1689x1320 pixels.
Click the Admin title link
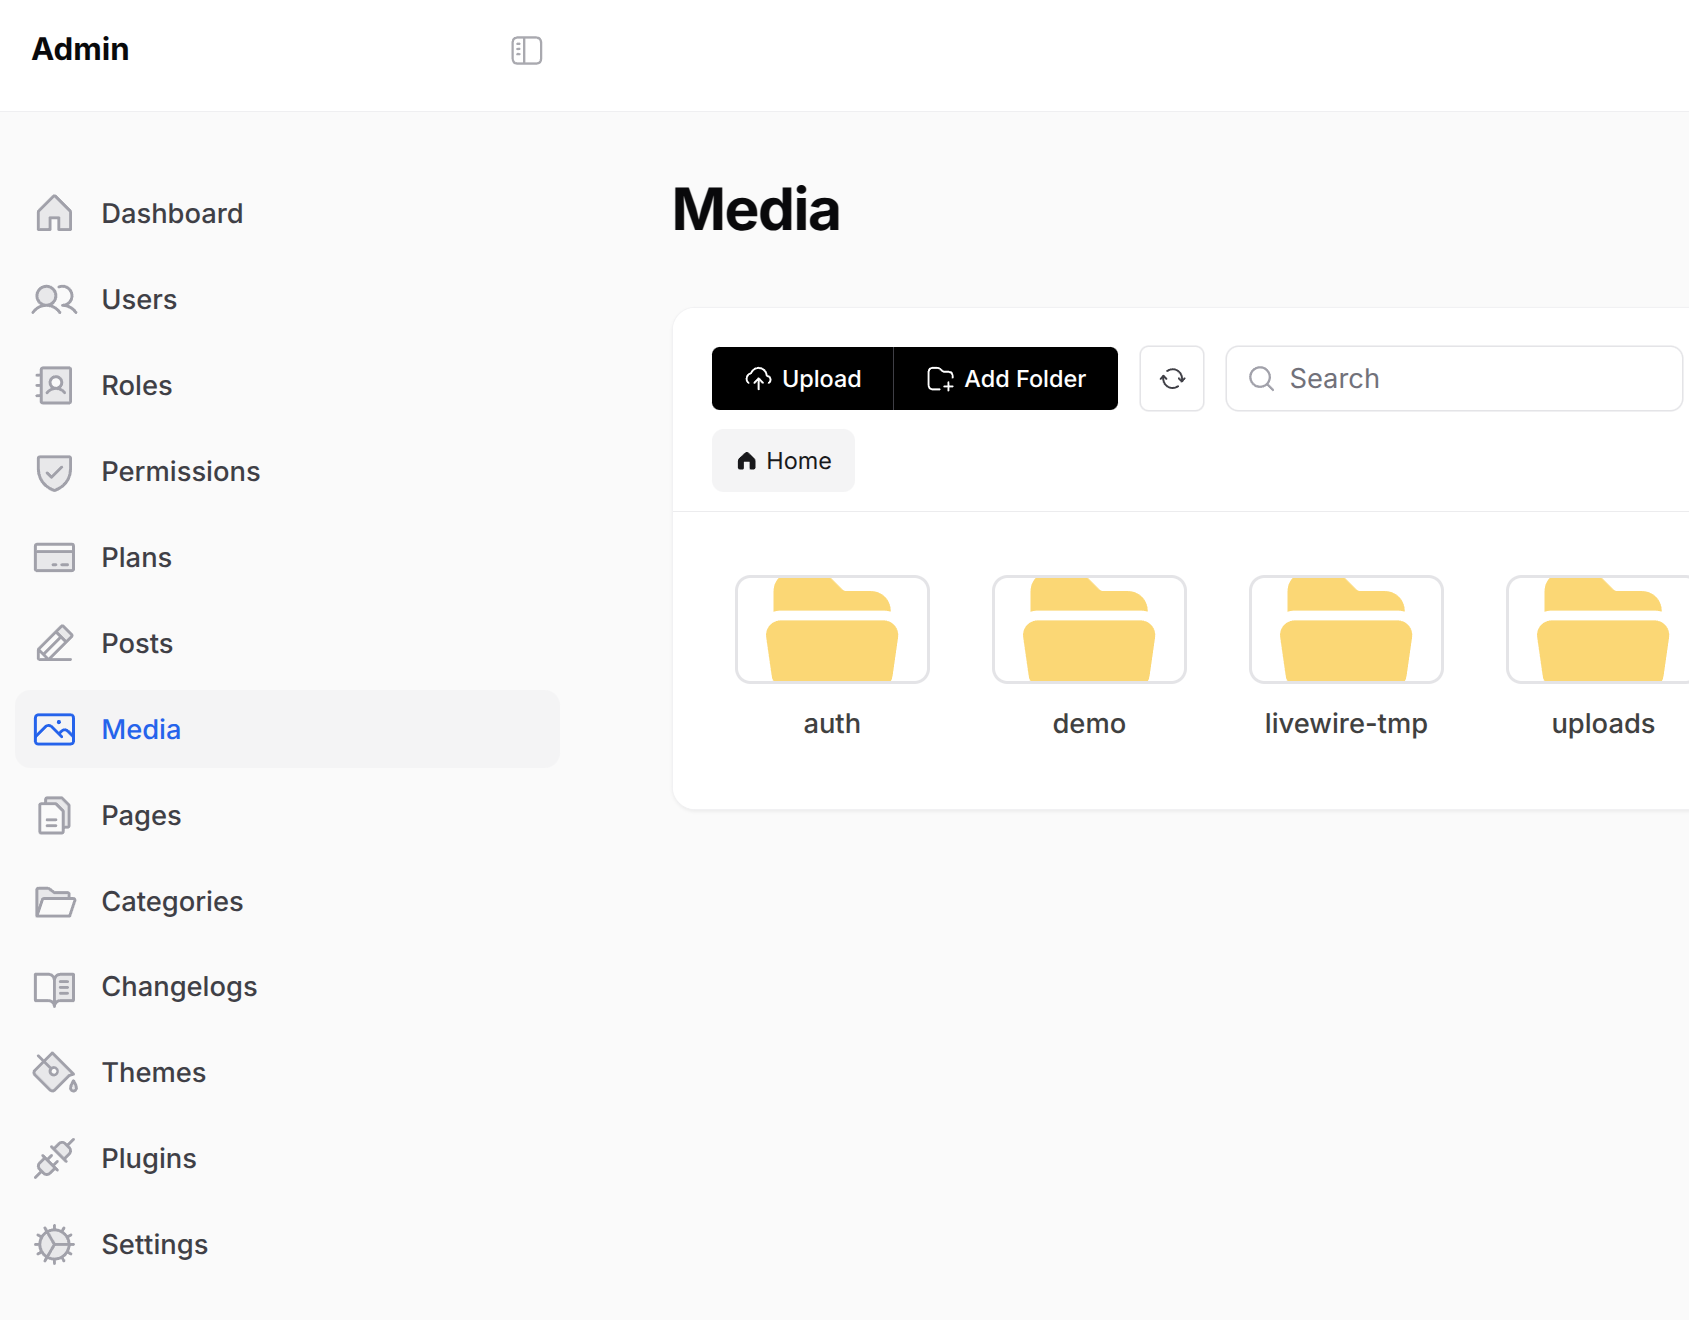tap(80, 49)
